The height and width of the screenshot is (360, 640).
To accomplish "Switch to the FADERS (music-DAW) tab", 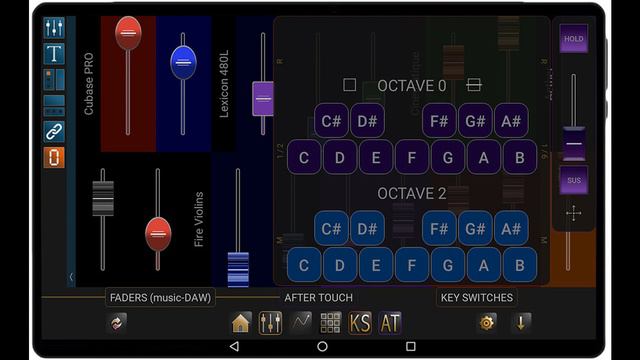I will [x=160, y=298].
